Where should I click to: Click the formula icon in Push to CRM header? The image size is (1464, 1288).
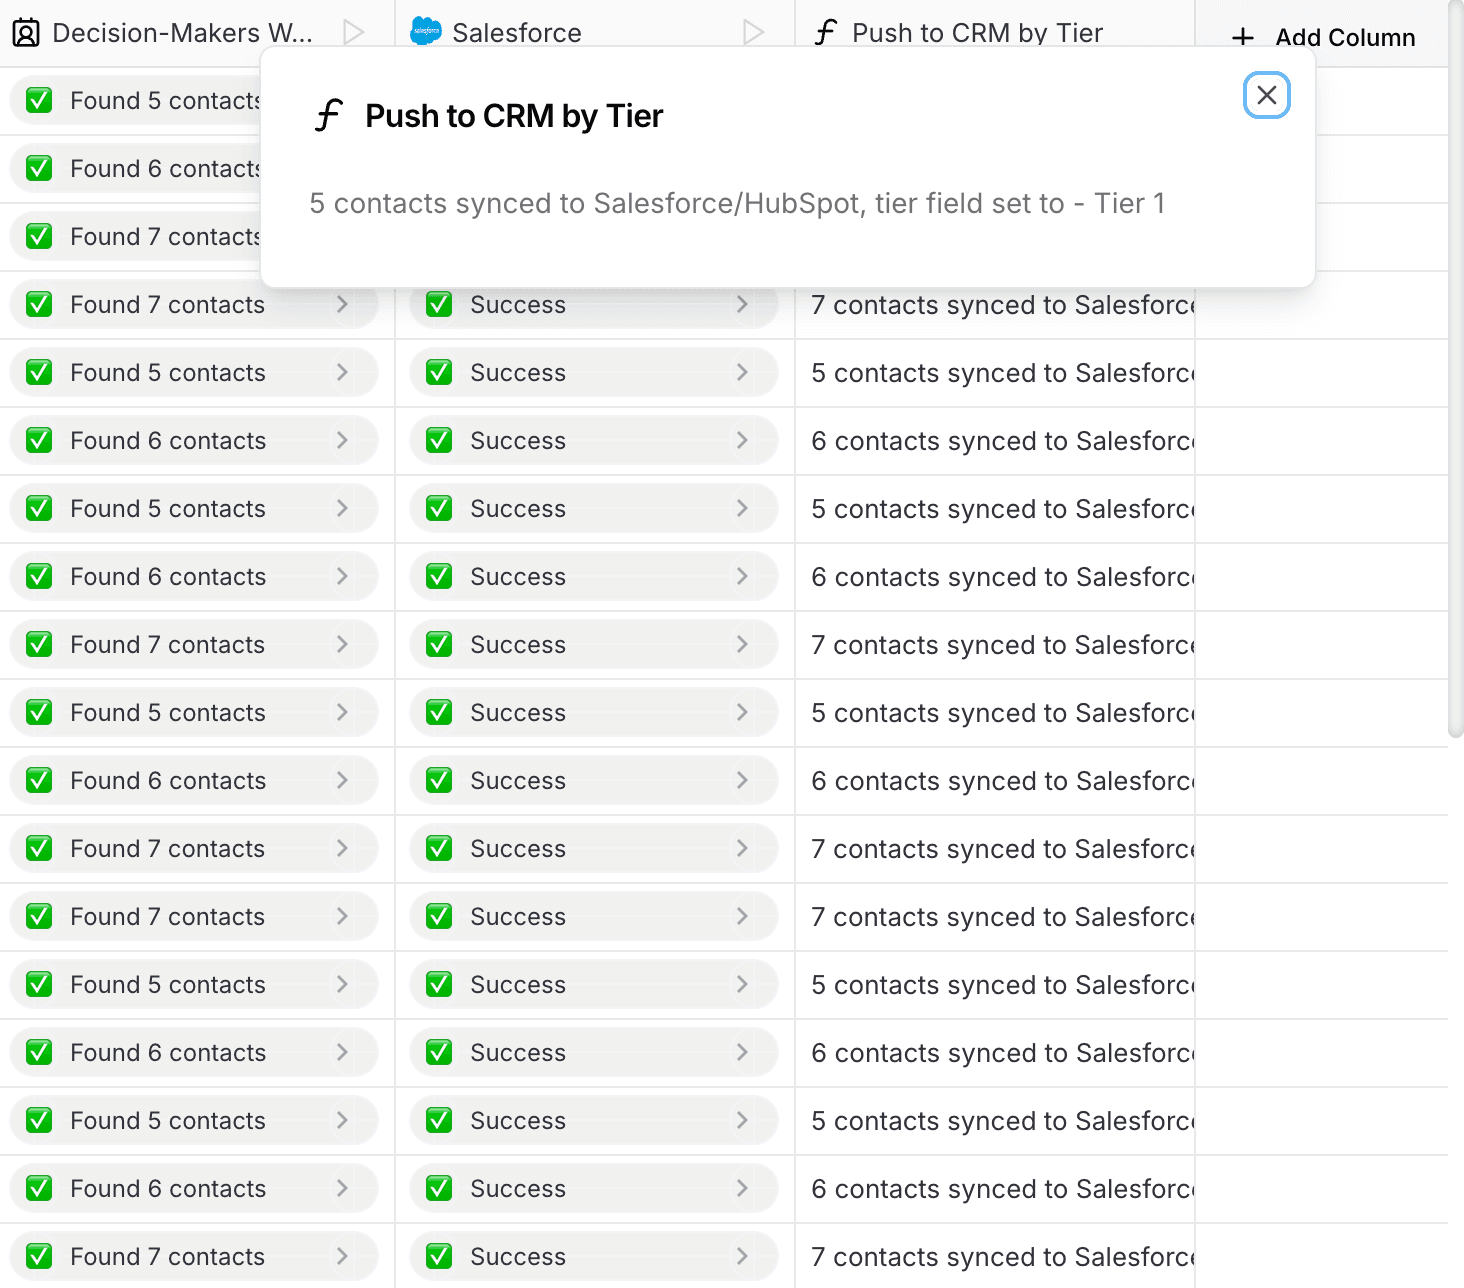(825, 33)
